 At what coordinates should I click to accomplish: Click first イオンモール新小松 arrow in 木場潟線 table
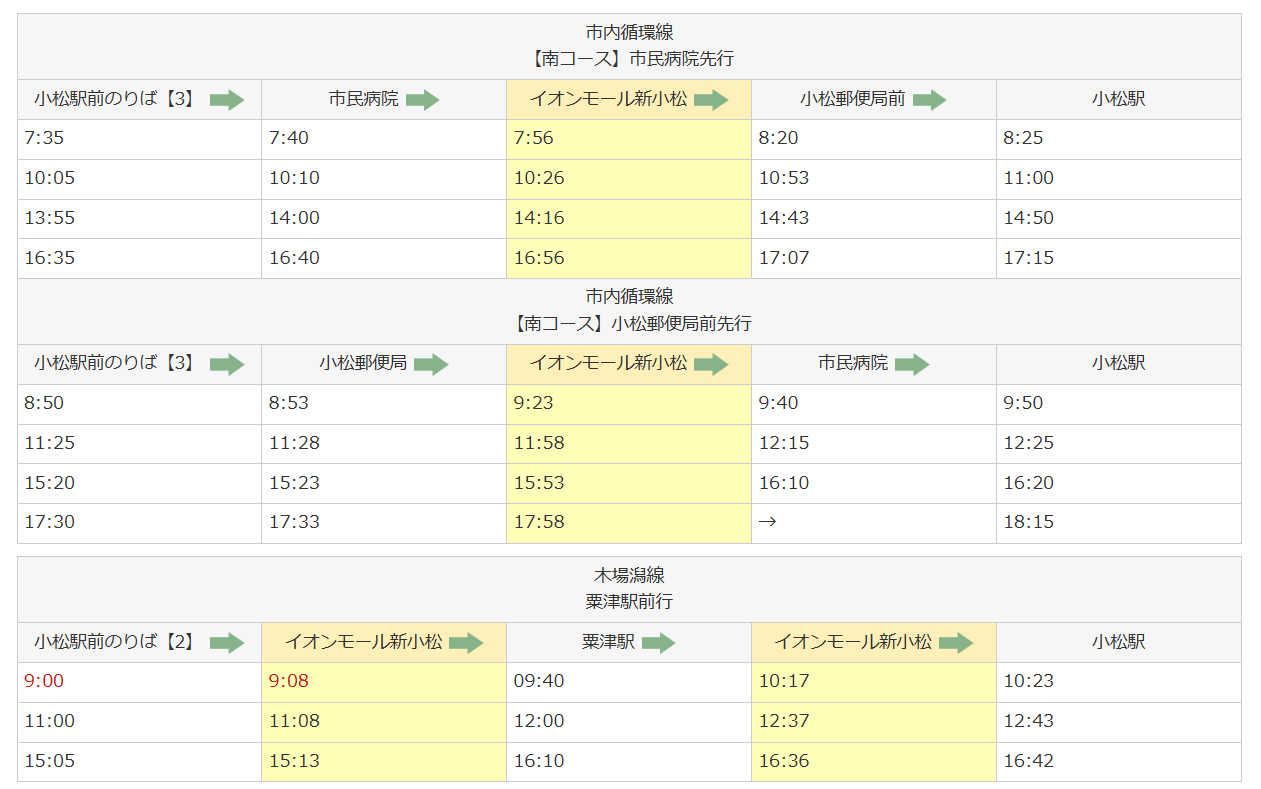466,643
